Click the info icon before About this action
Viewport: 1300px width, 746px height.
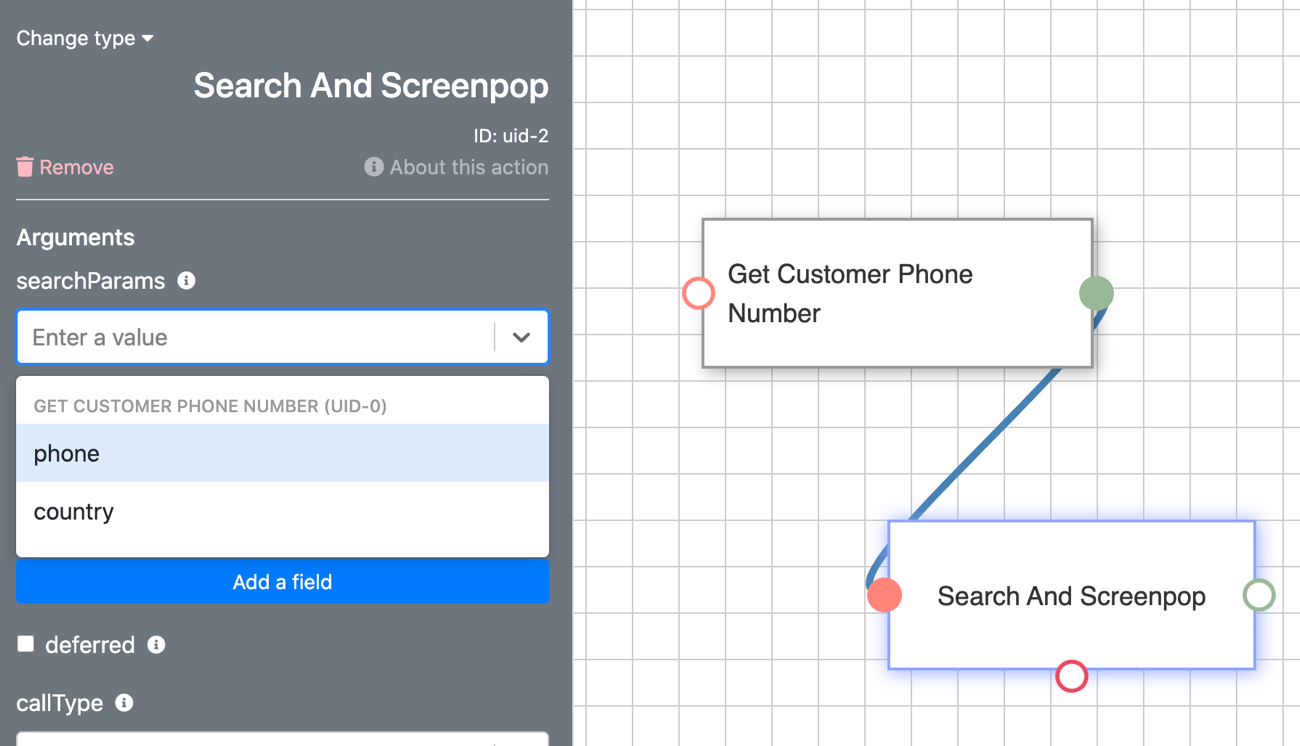(374, 167)
